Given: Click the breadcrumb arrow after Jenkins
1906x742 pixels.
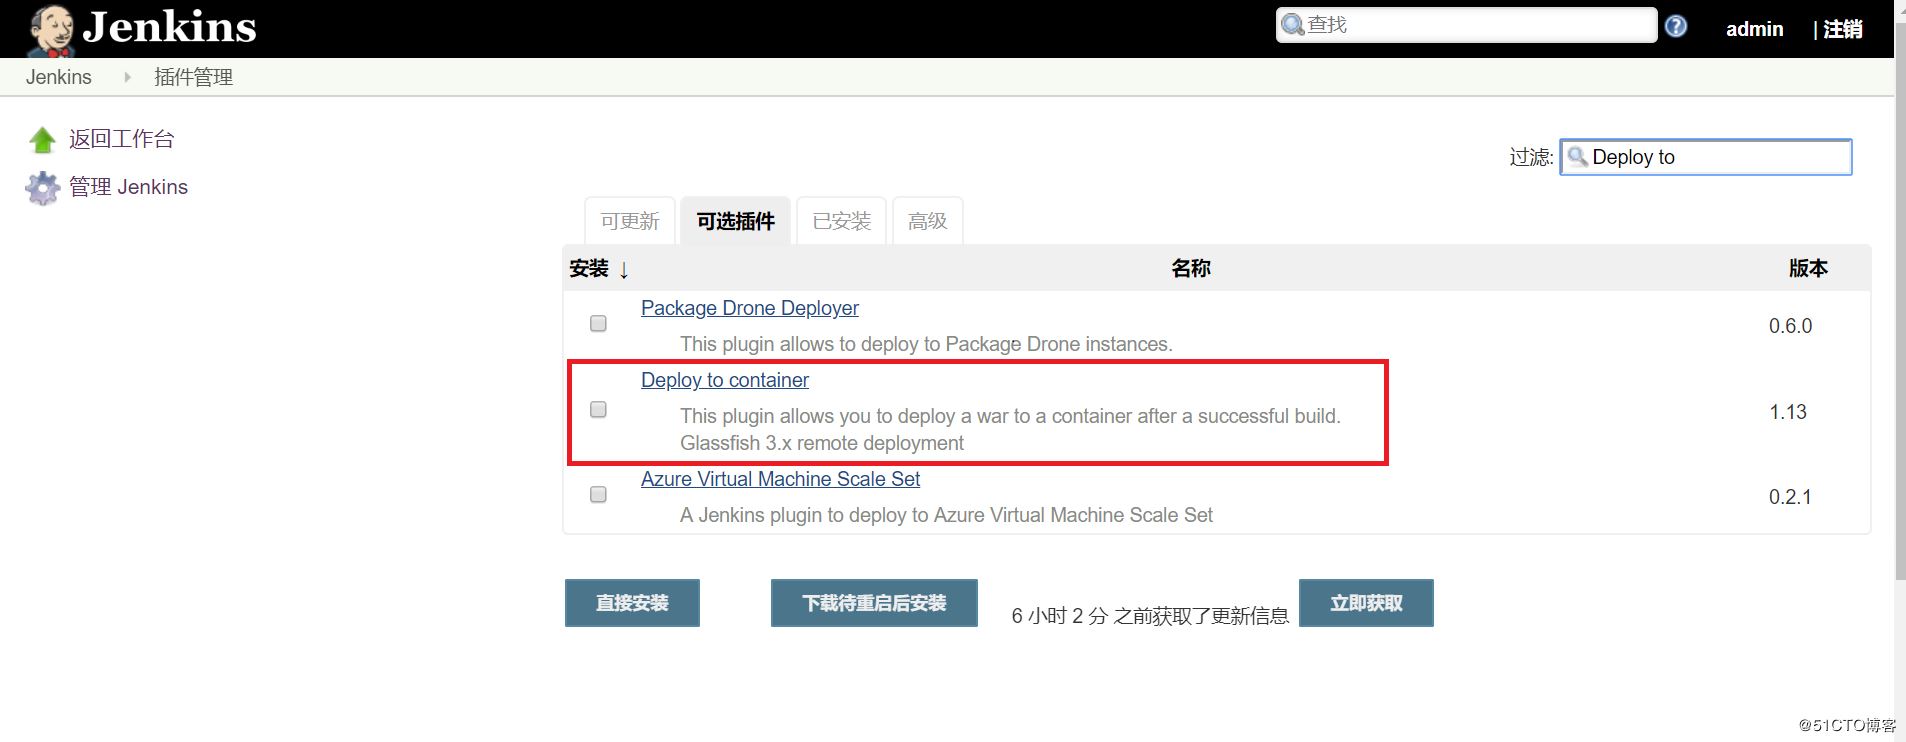Looking at the screenshot, I should [x=127, y=77].
